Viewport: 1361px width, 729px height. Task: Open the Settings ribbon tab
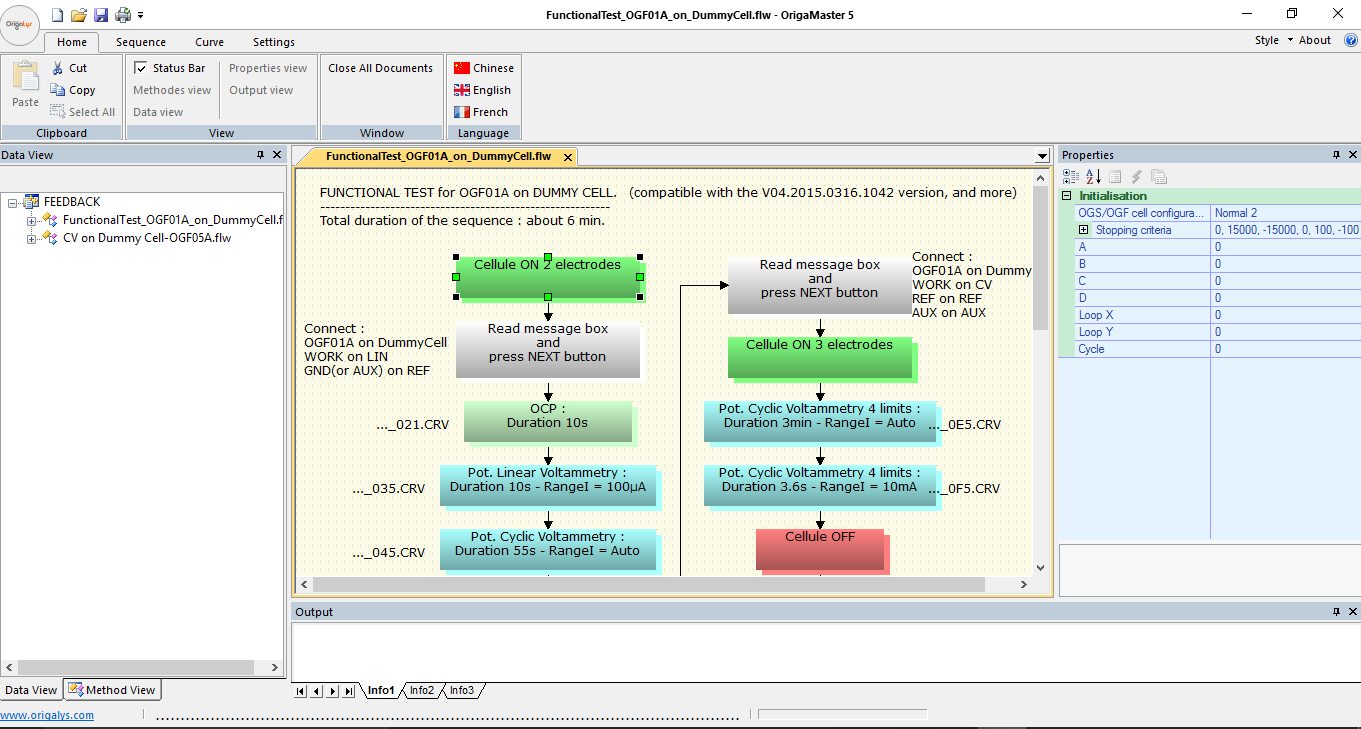[274, 42]
